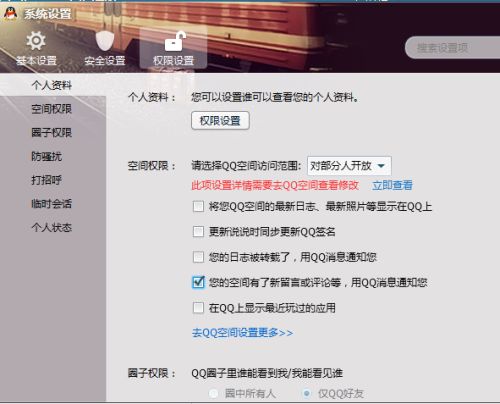Open 基本设置 gear icon tab

pos(36,49)
